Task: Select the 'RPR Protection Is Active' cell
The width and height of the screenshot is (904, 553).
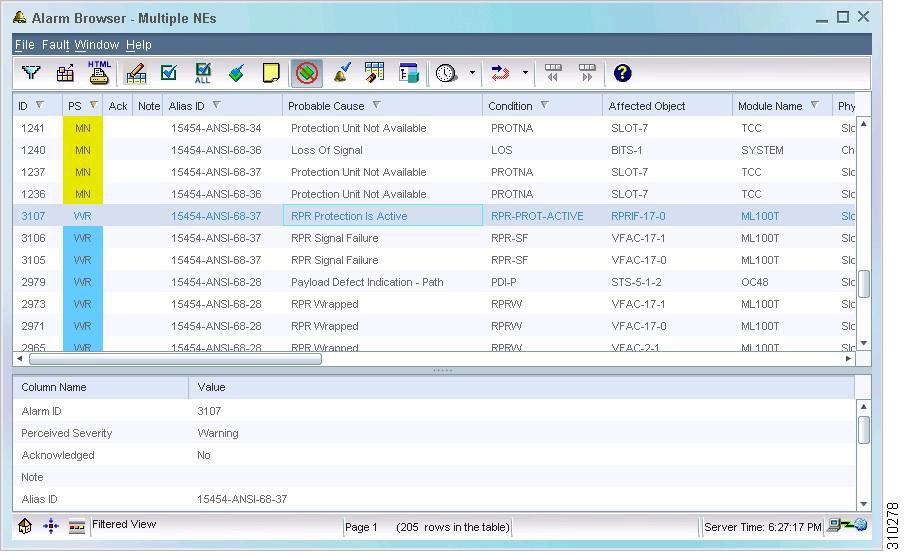Action: point(383,216)
